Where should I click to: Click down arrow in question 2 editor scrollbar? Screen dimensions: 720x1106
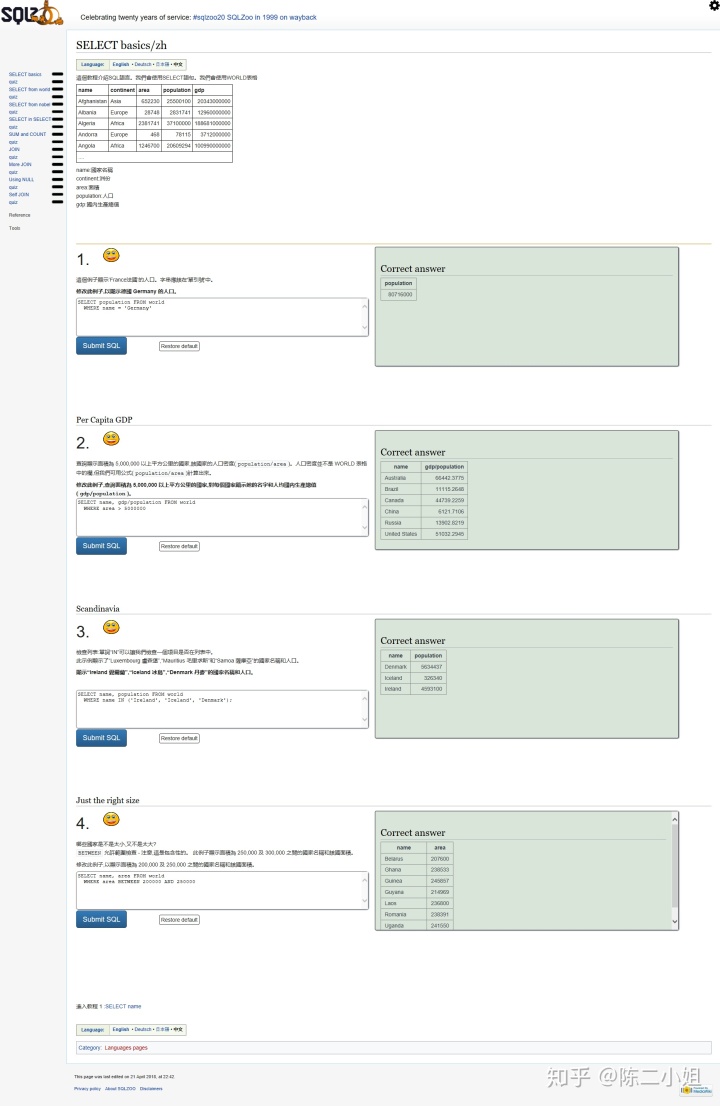(365, 528)
